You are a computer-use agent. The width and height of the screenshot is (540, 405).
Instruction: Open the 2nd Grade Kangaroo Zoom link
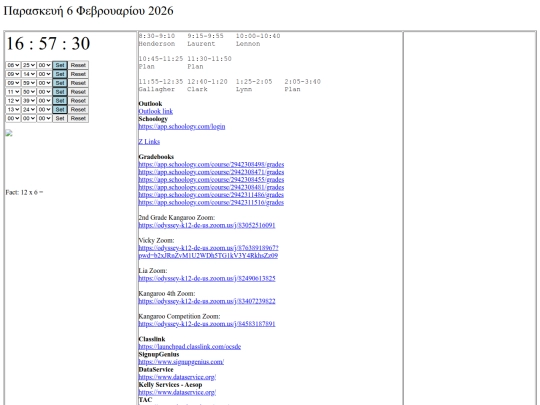(207, 225)
